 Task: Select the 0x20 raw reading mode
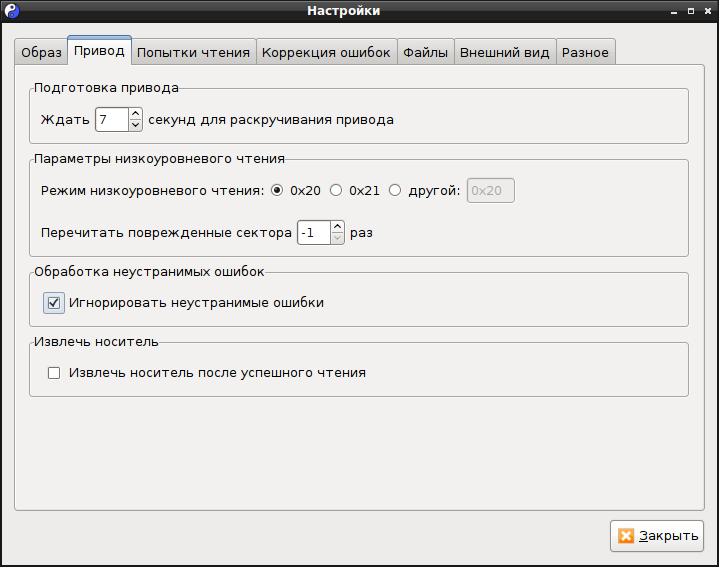click(277, 190)
